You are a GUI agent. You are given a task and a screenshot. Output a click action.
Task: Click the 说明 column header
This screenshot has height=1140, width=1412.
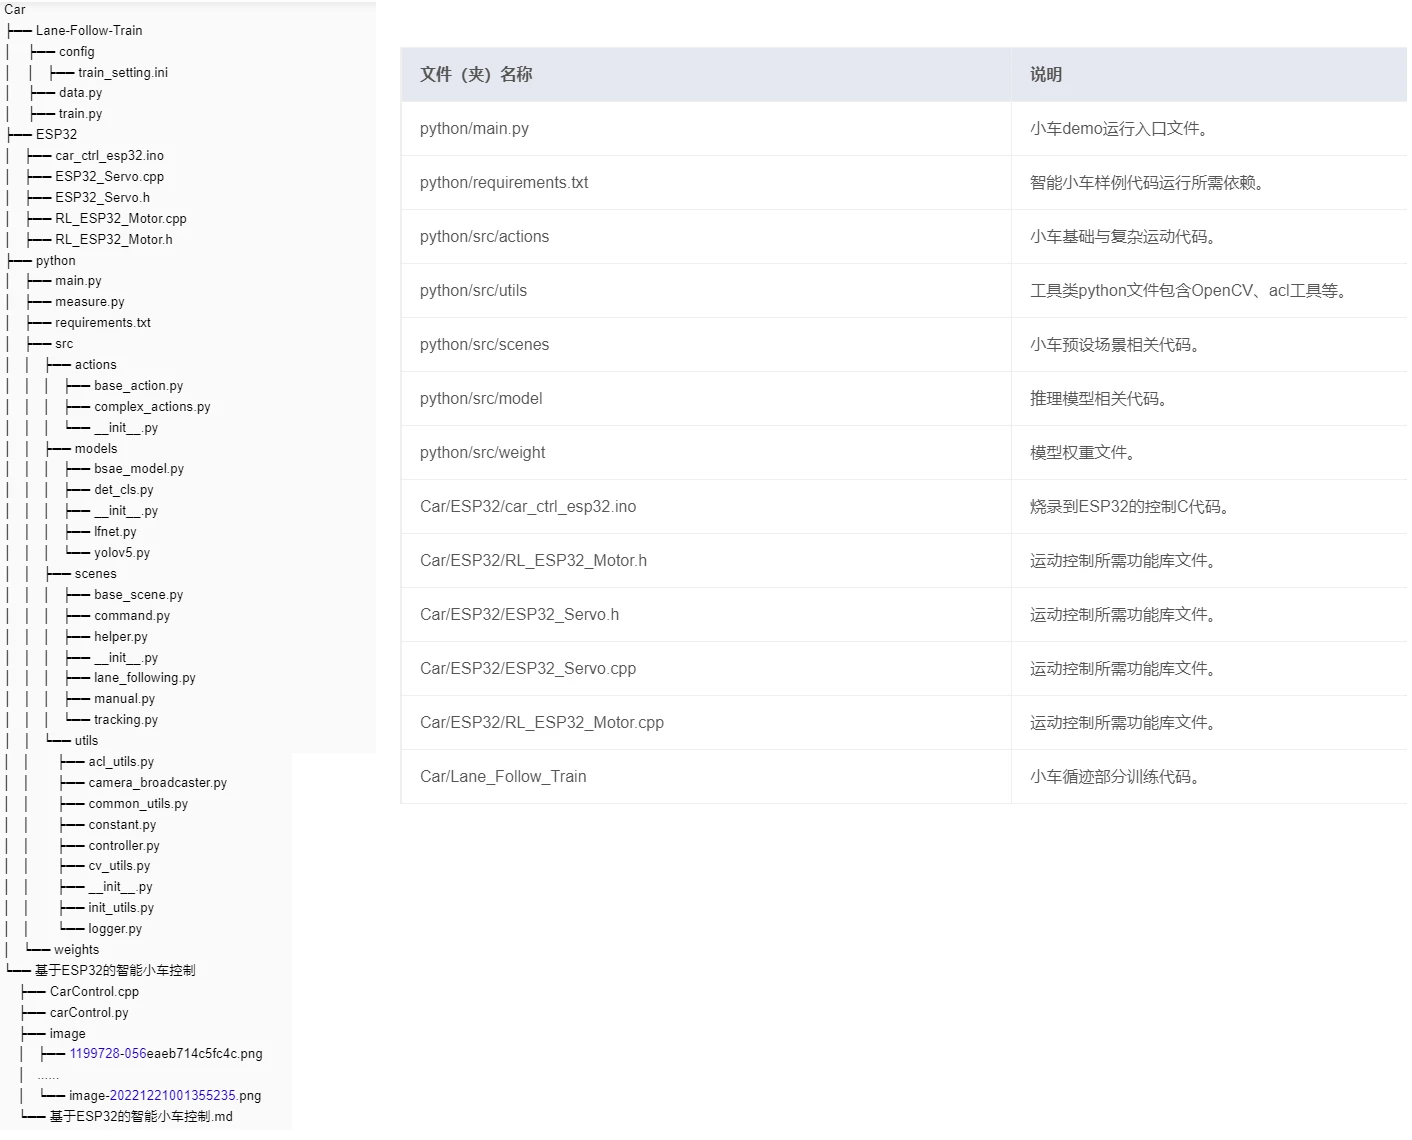pos(1045,74)
